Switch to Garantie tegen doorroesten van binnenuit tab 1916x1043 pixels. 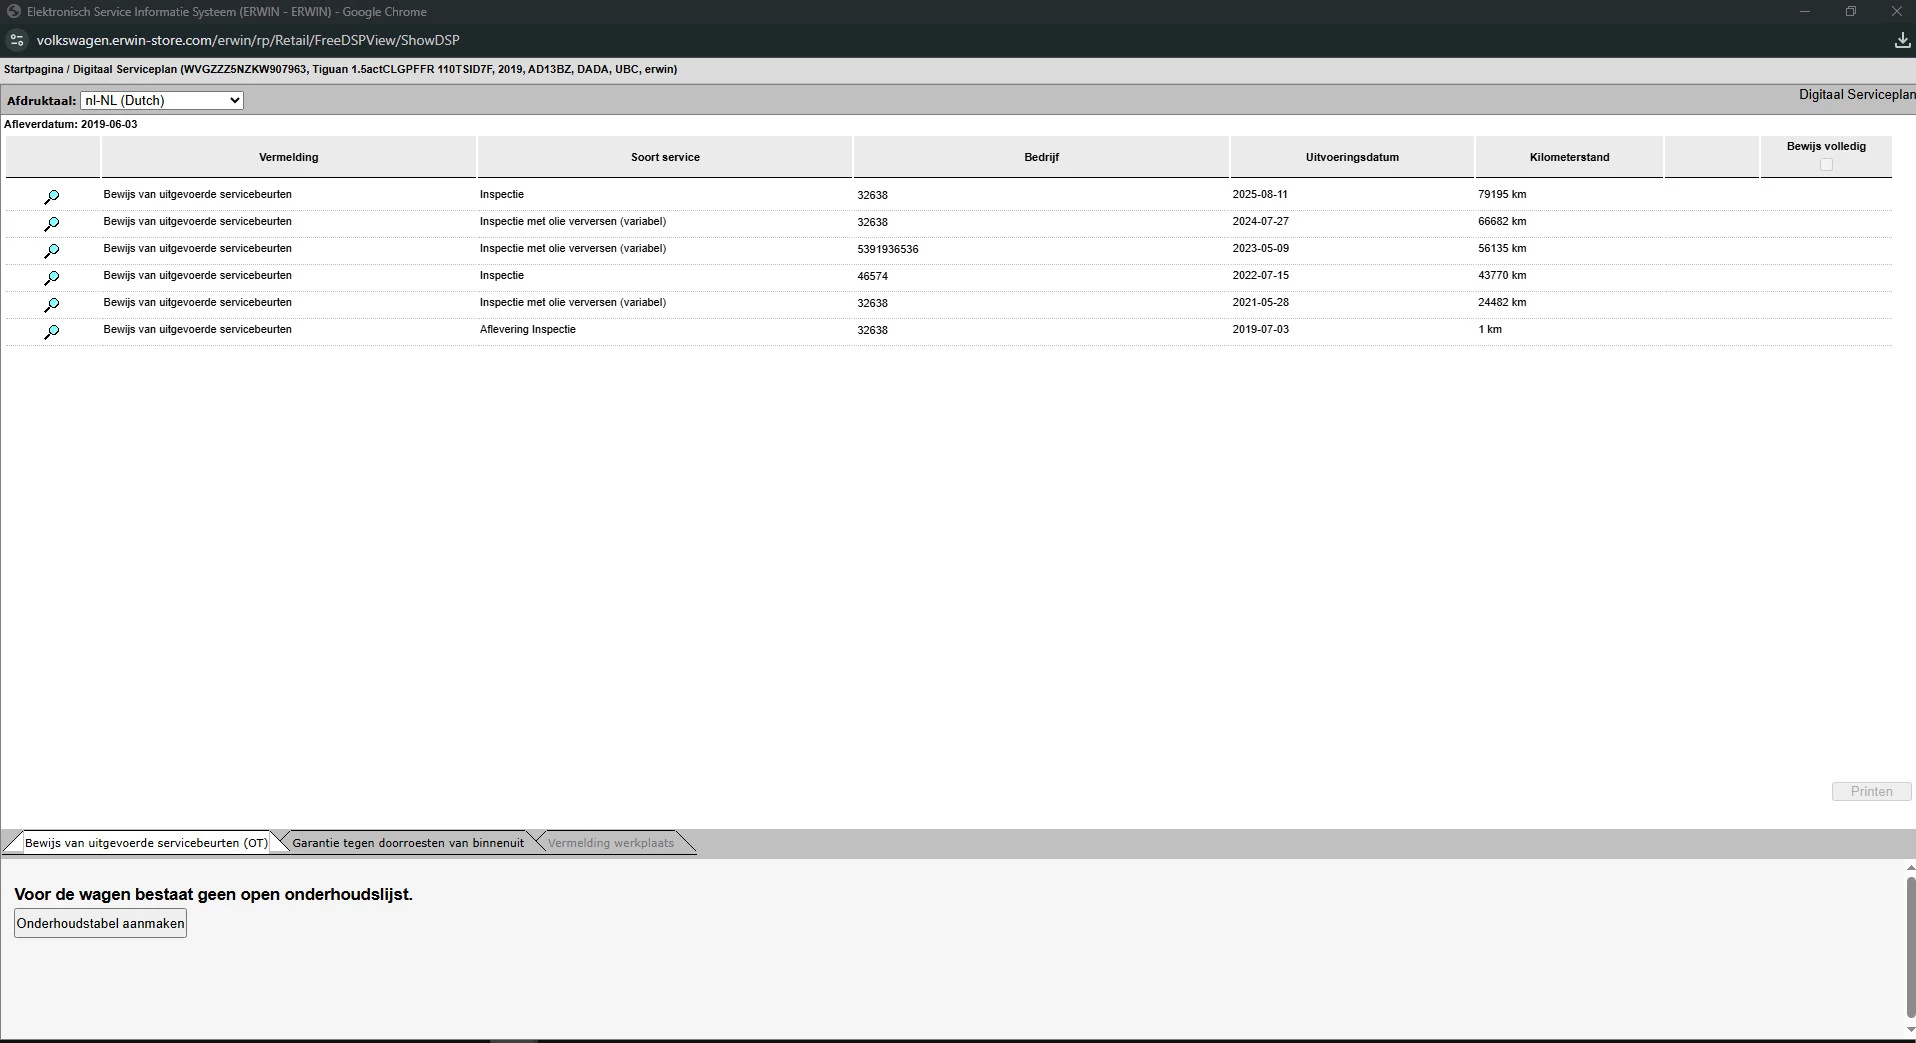point(408,843)
